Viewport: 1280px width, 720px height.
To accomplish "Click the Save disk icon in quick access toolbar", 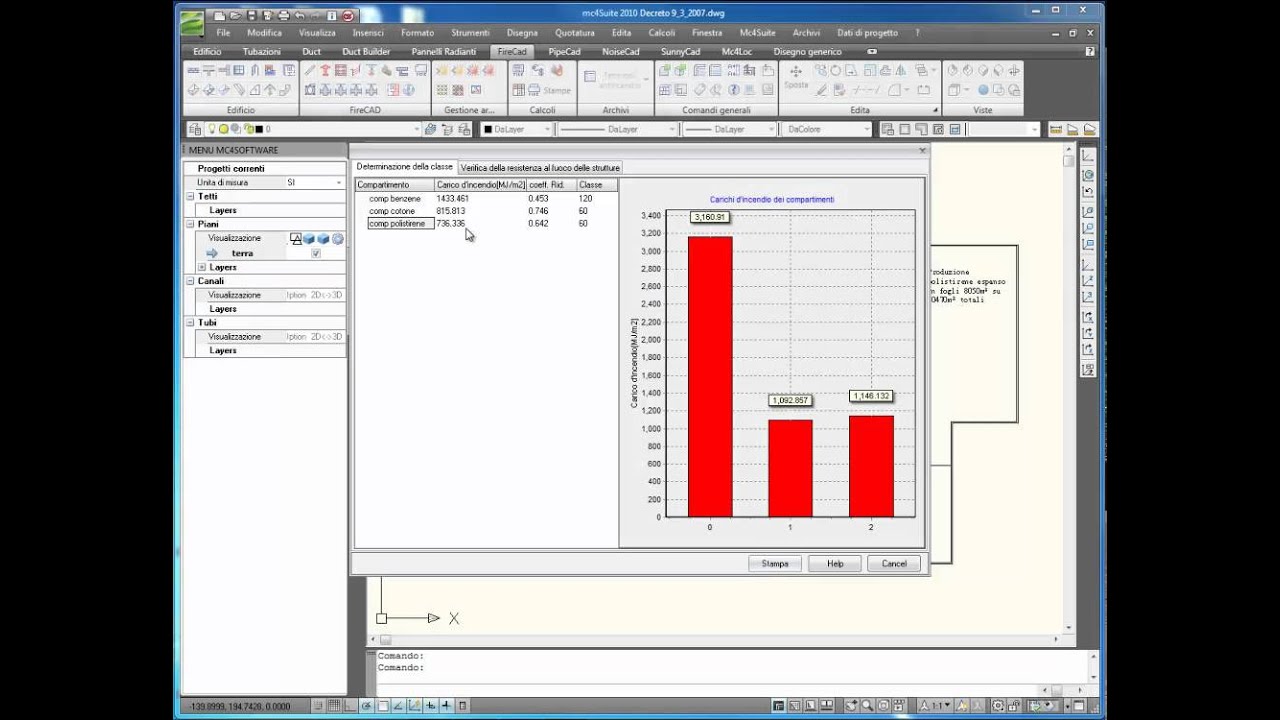I will (x=251, y=16).
